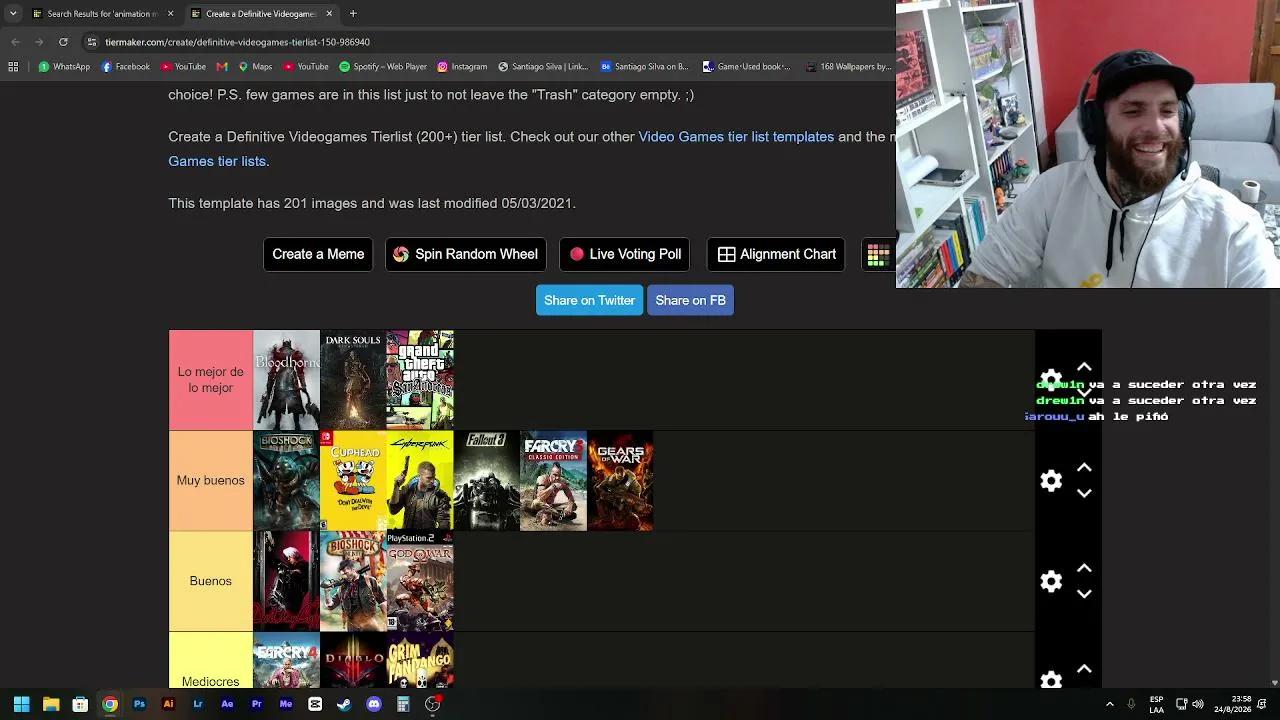The width and height of the screenshot is (1280, 720).
Task: Follow the 'Games tier lists' link
Action: tap(217, 161)
